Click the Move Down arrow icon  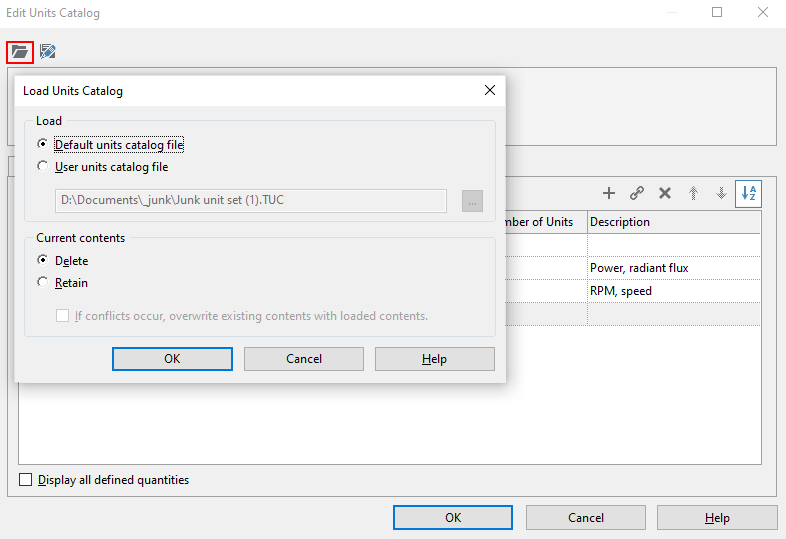click(x=720, y=194)
